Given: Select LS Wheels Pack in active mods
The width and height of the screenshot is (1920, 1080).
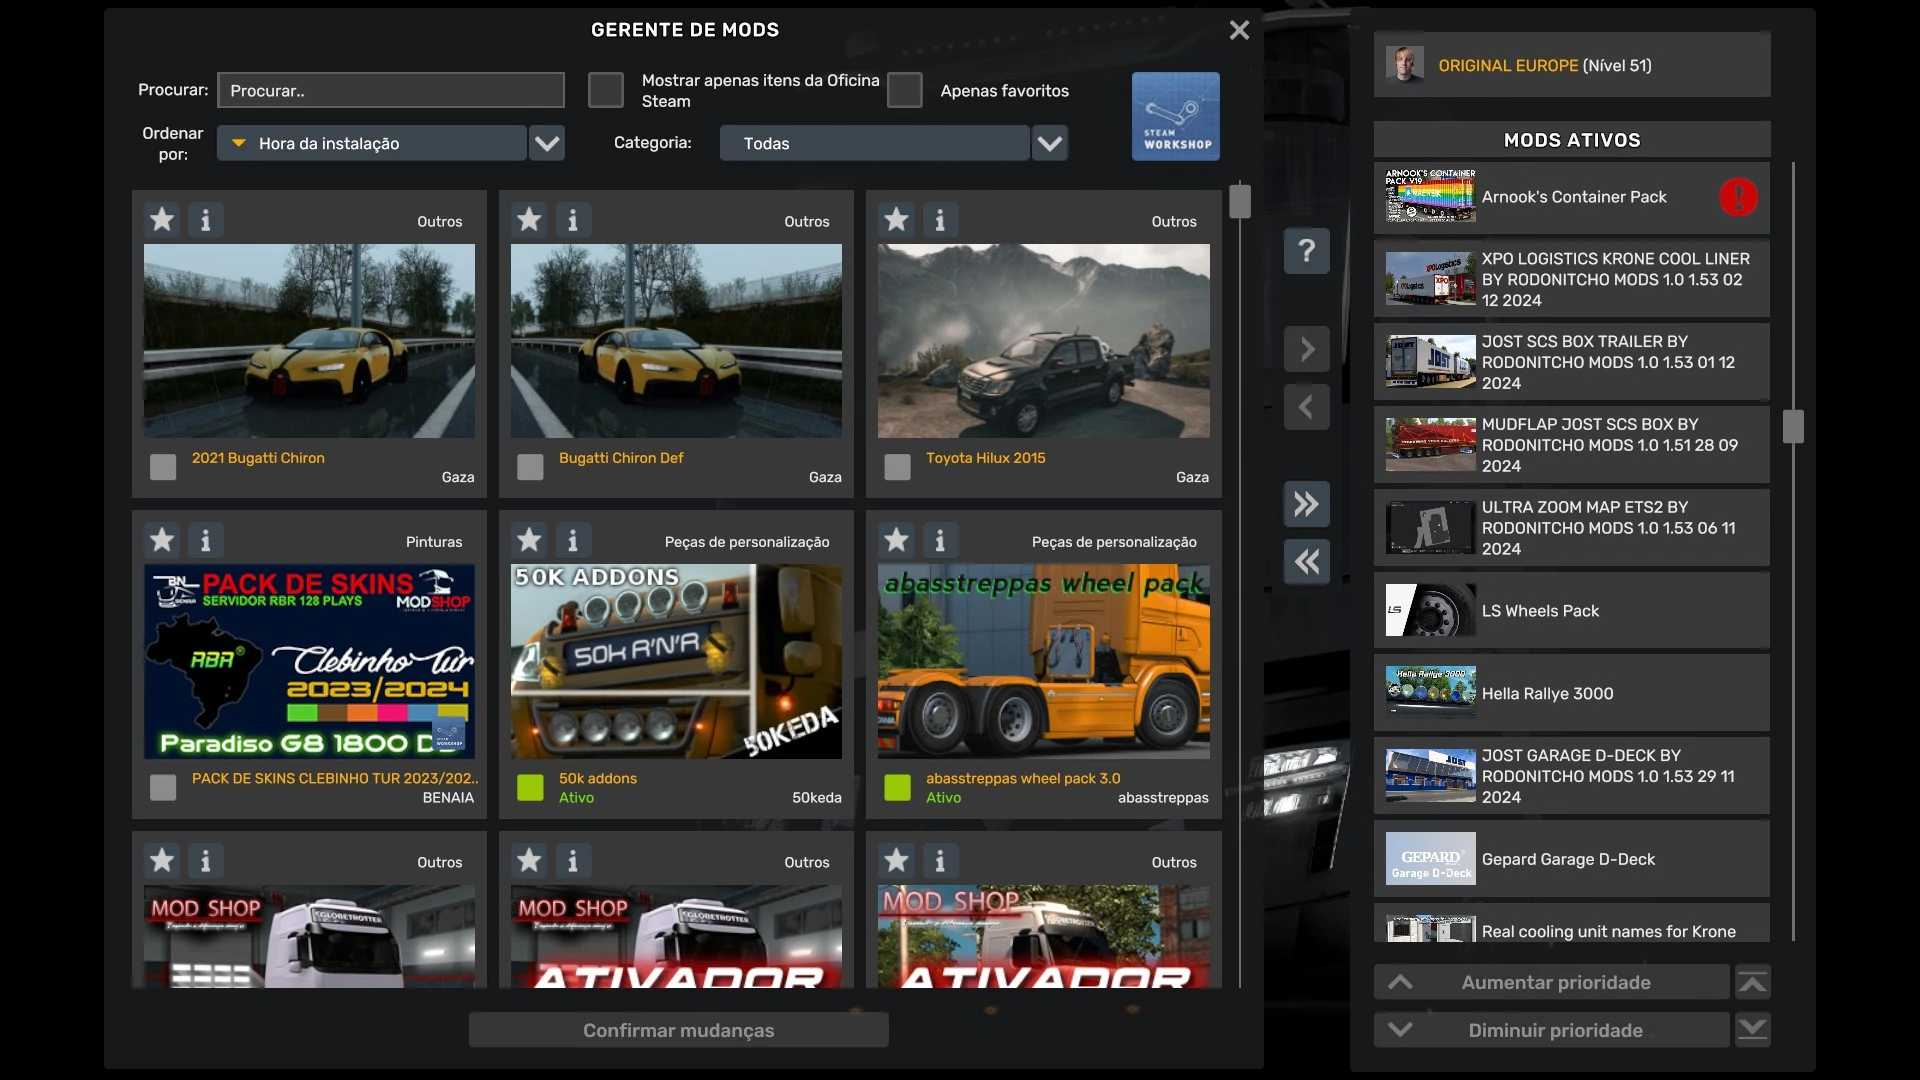Looking at the screenshot, I should 1570,610.
